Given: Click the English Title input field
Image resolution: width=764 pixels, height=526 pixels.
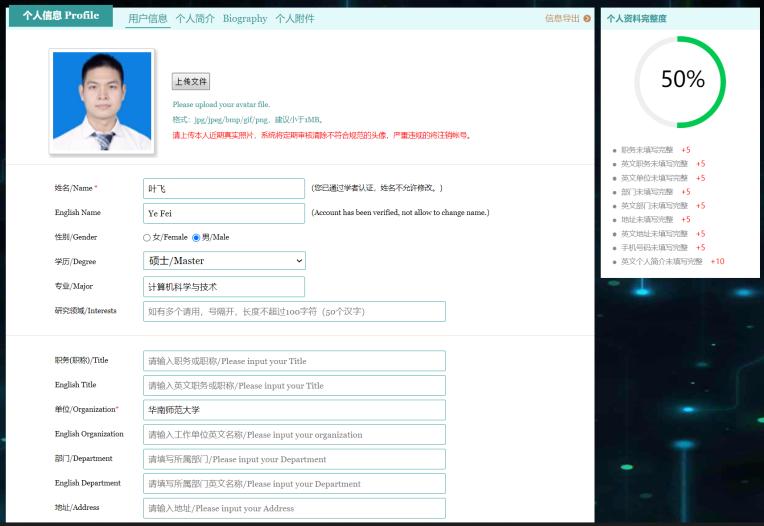Looking at the screenshot, I should coord(294,386).
